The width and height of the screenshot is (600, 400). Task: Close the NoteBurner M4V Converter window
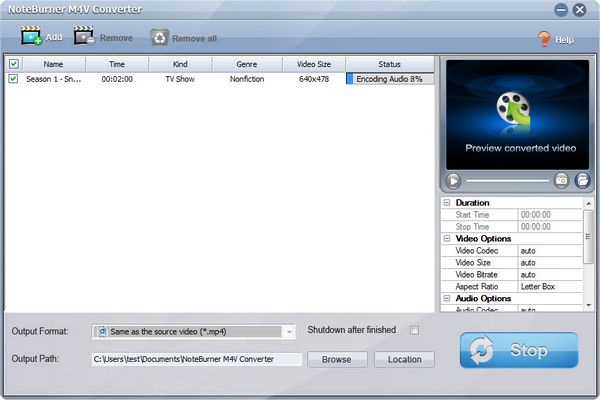tap(579, 10)
